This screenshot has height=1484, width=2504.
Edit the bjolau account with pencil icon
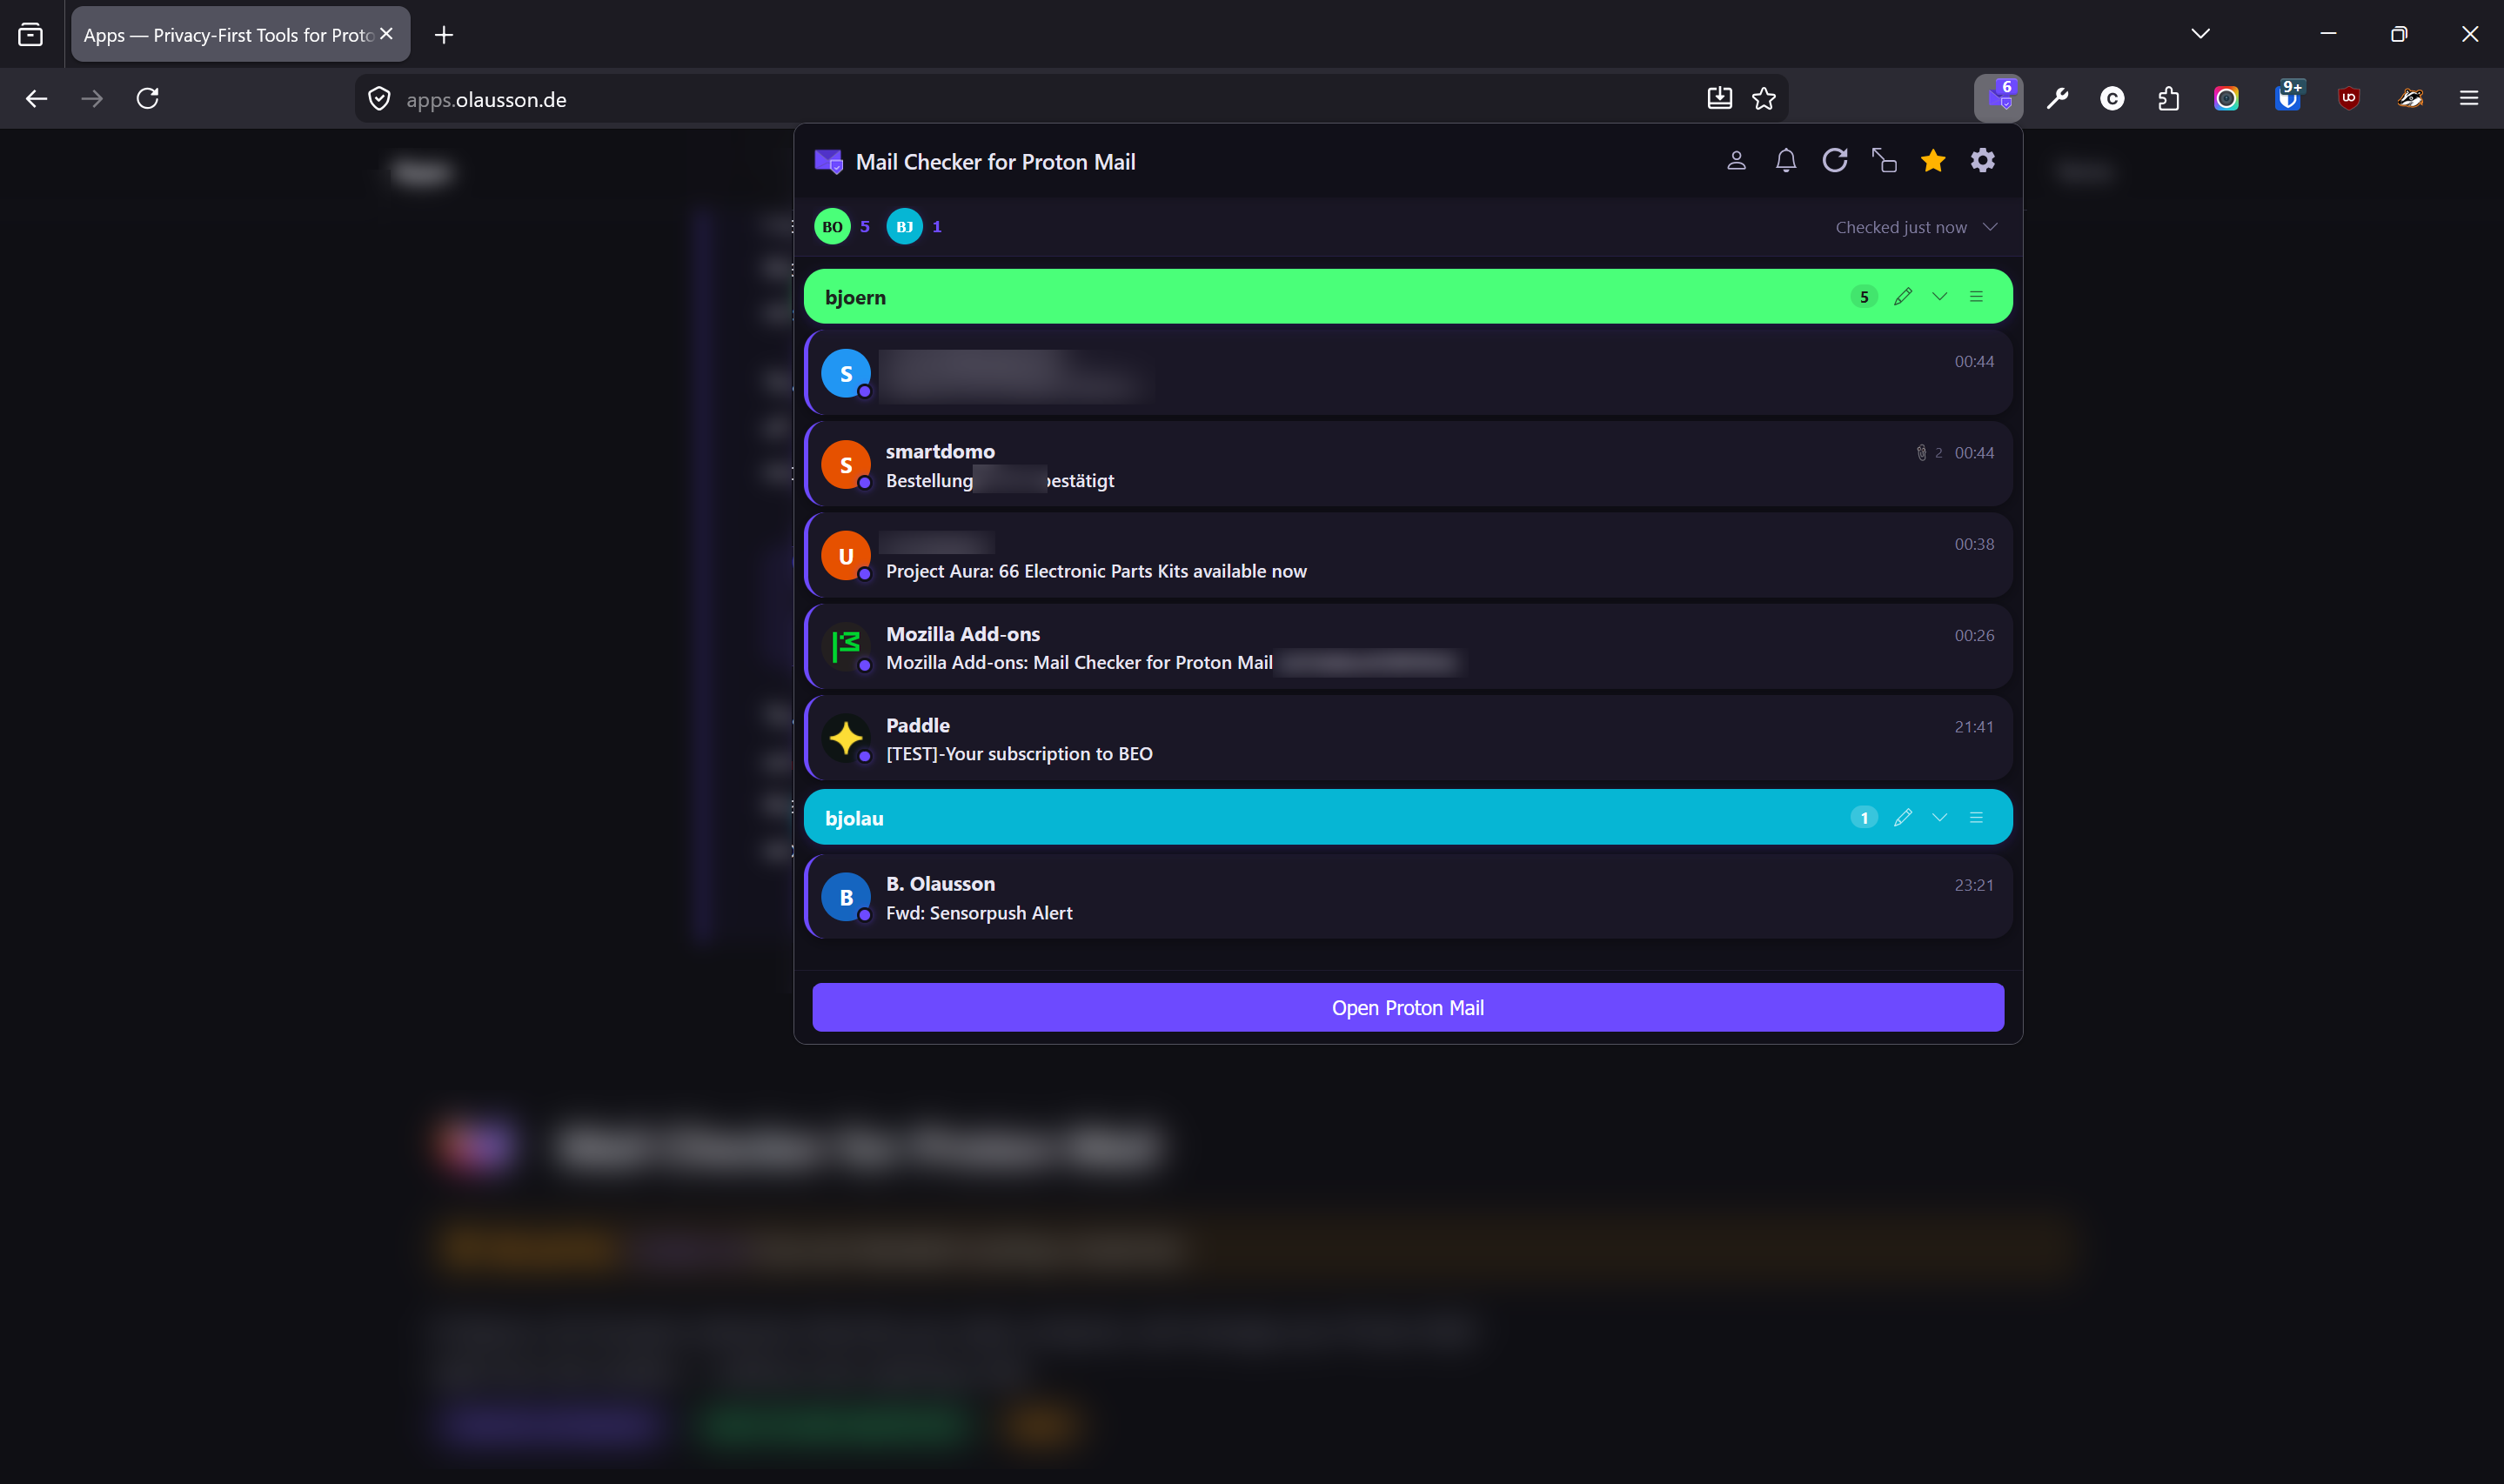click(x=1902, y=818)
